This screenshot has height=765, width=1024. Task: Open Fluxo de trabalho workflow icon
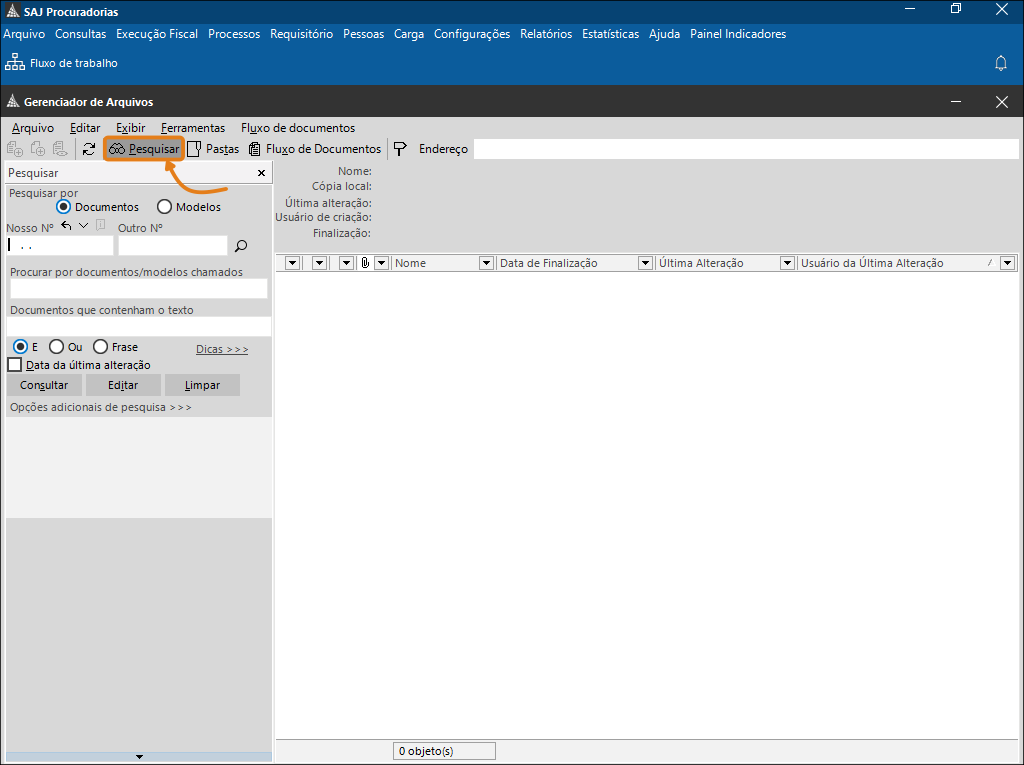point(14,63)
